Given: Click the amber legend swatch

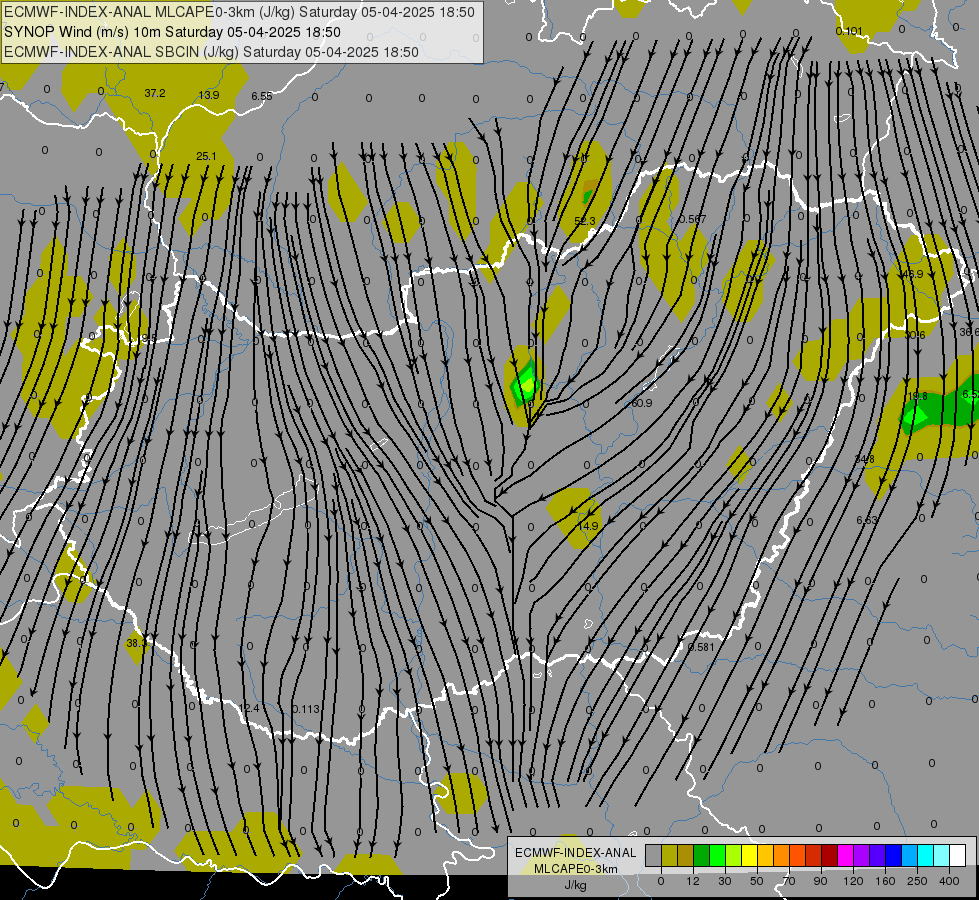Looking at the screenshot, I should (766, 855).
